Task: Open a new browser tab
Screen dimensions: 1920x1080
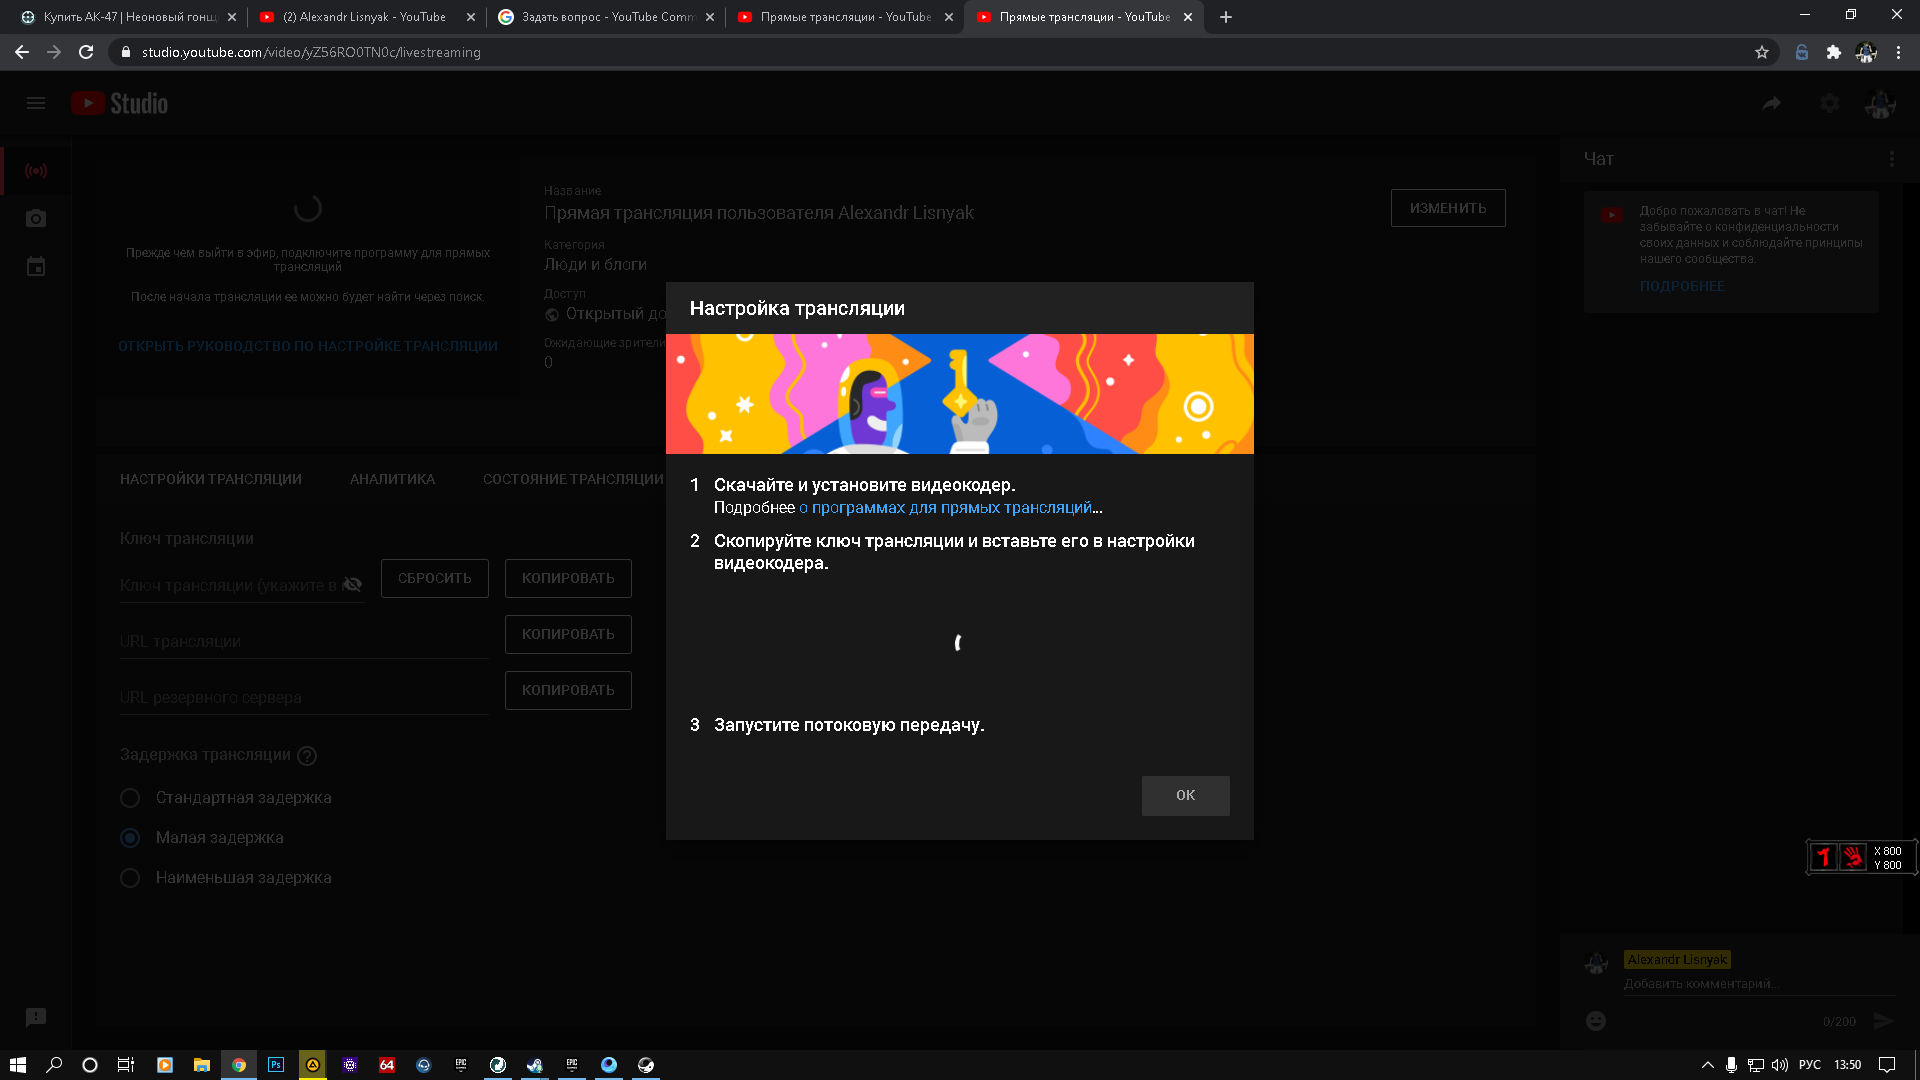Action: (1226, 17)
